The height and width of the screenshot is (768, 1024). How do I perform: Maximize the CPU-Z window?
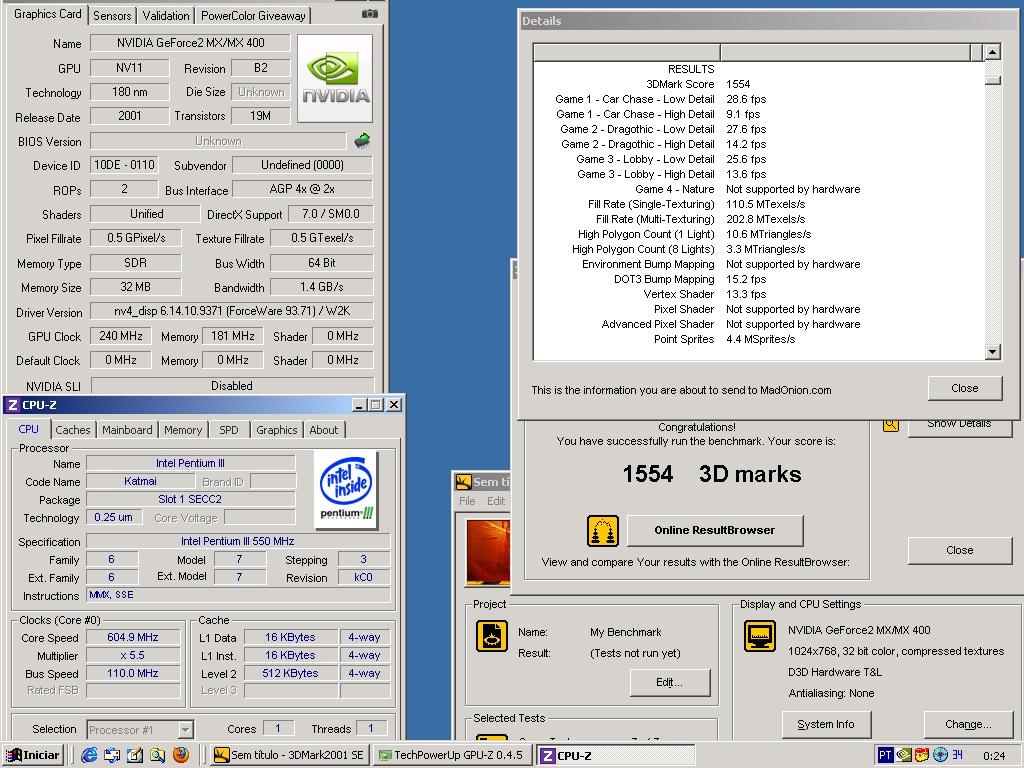(x=376, y=405)
